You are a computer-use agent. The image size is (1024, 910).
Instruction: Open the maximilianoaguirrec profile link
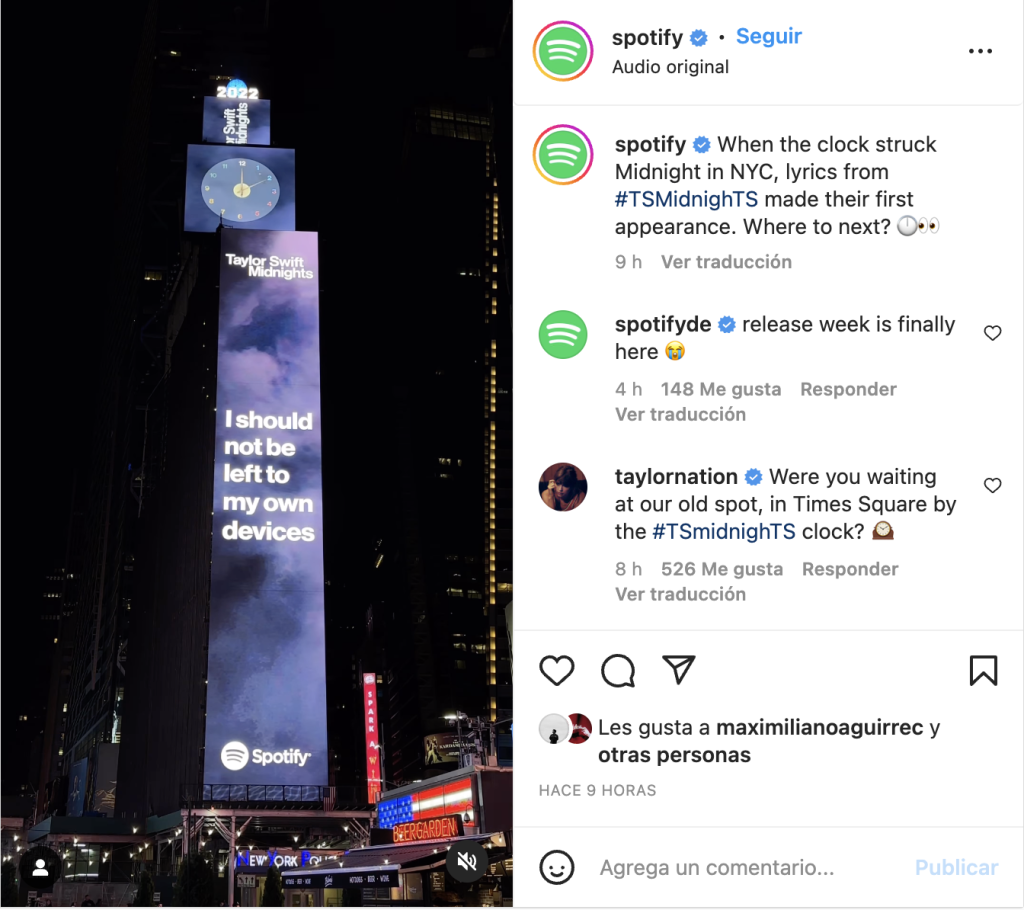[820, 727]
